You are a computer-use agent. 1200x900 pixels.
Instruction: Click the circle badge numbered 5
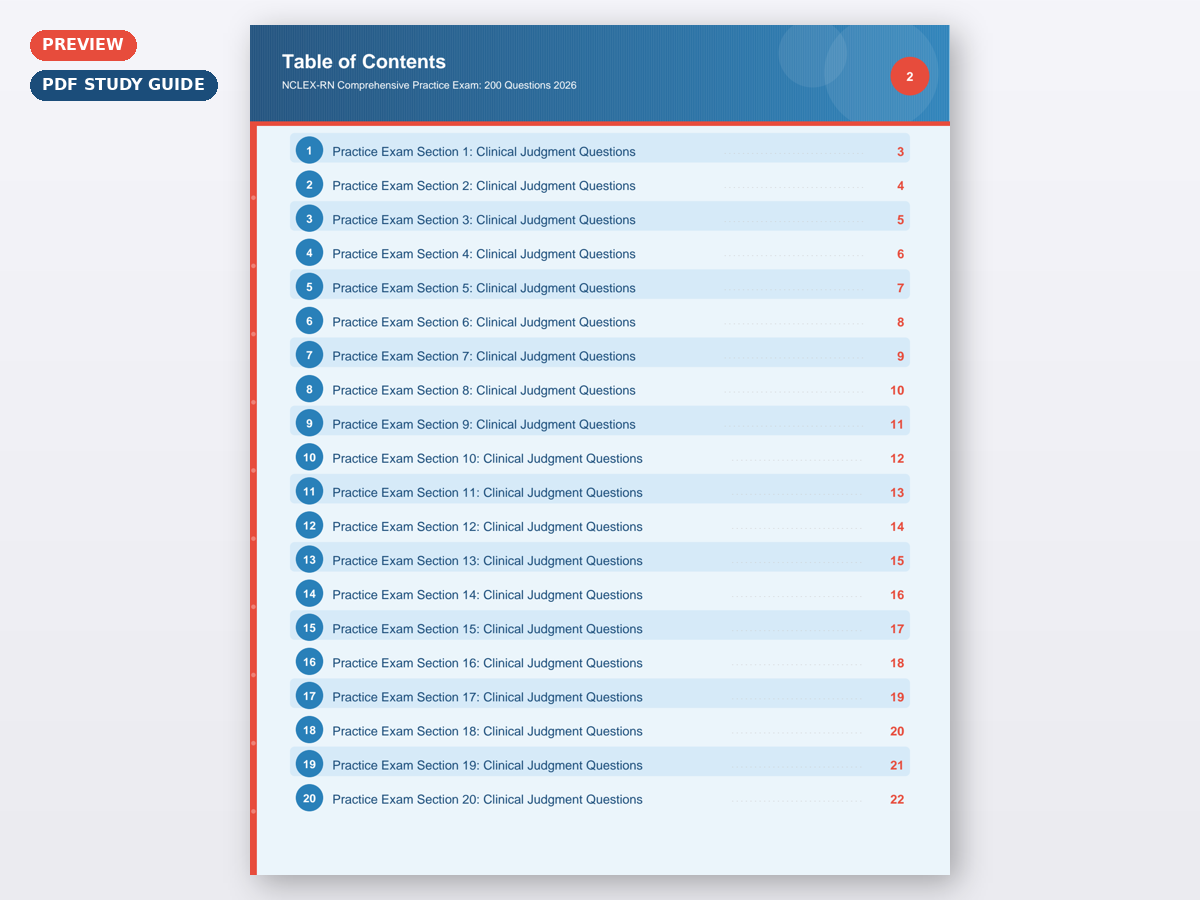(x=309, y=287)
